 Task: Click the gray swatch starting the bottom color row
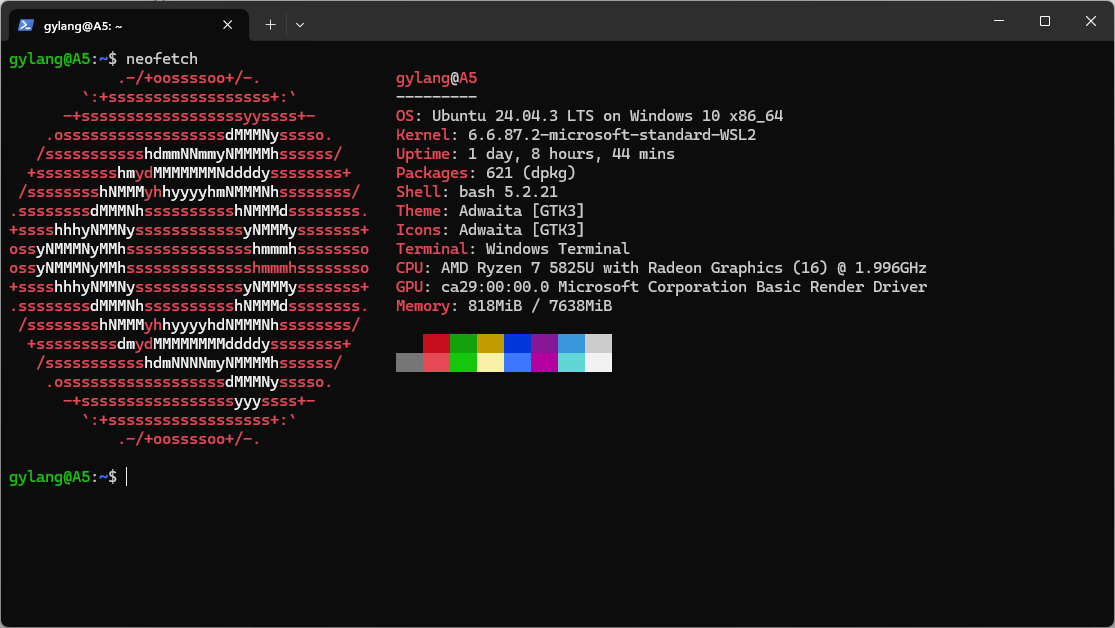coord(409,362)
